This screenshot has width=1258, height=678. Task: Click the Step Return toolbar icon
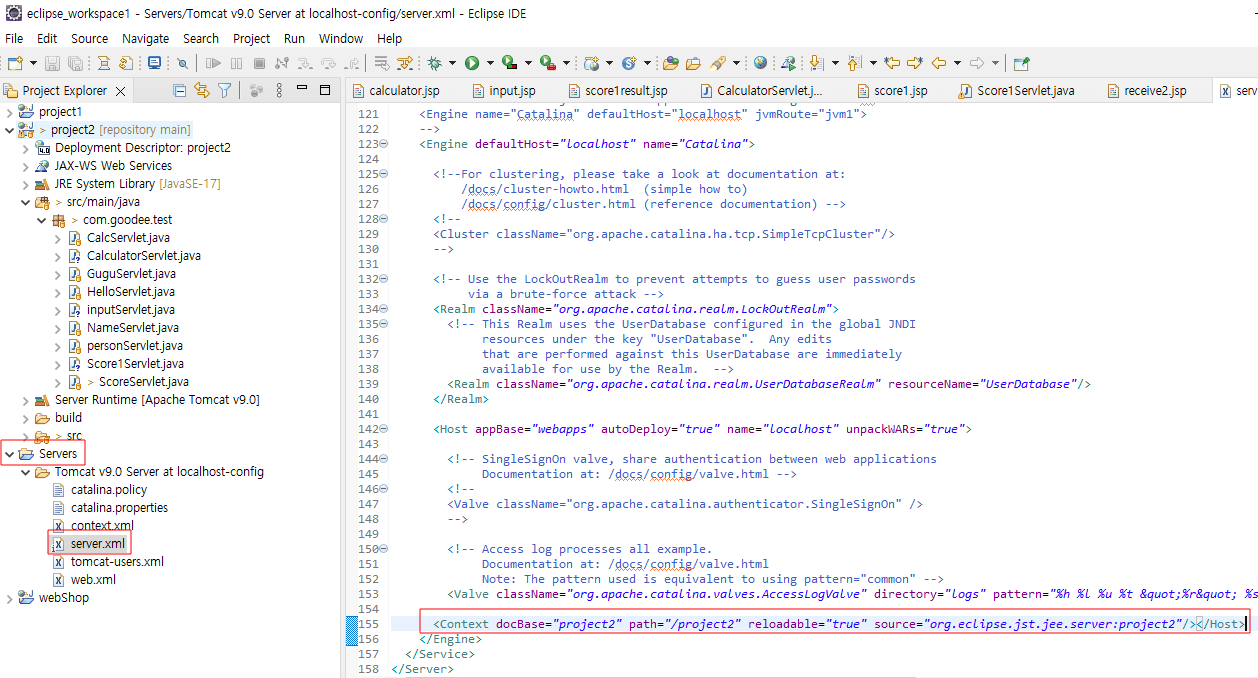click(350, 63)
